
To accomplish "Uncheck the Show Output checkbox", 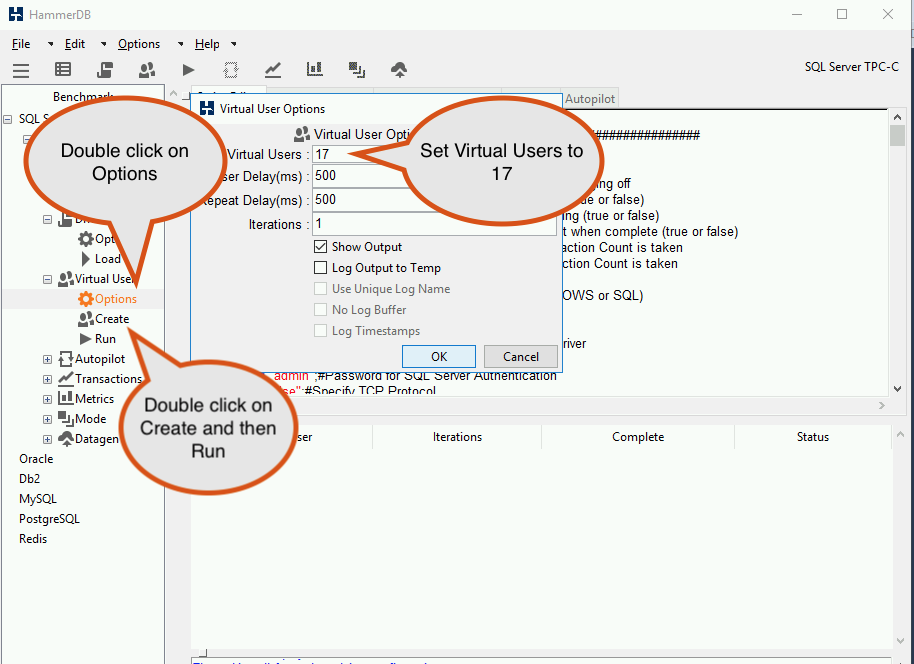I will 321,247.
